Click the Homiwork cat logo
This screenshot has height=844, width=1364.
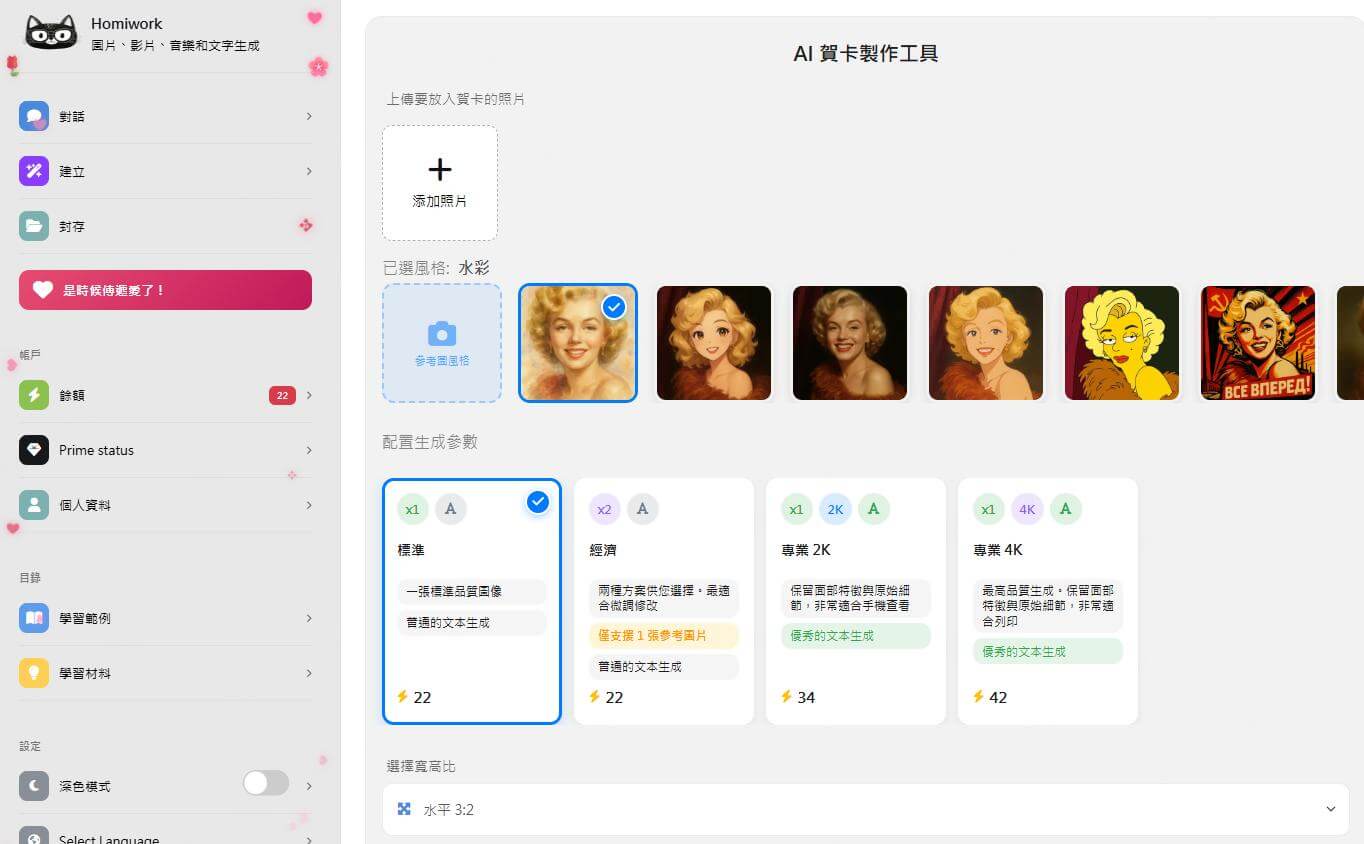51,33
